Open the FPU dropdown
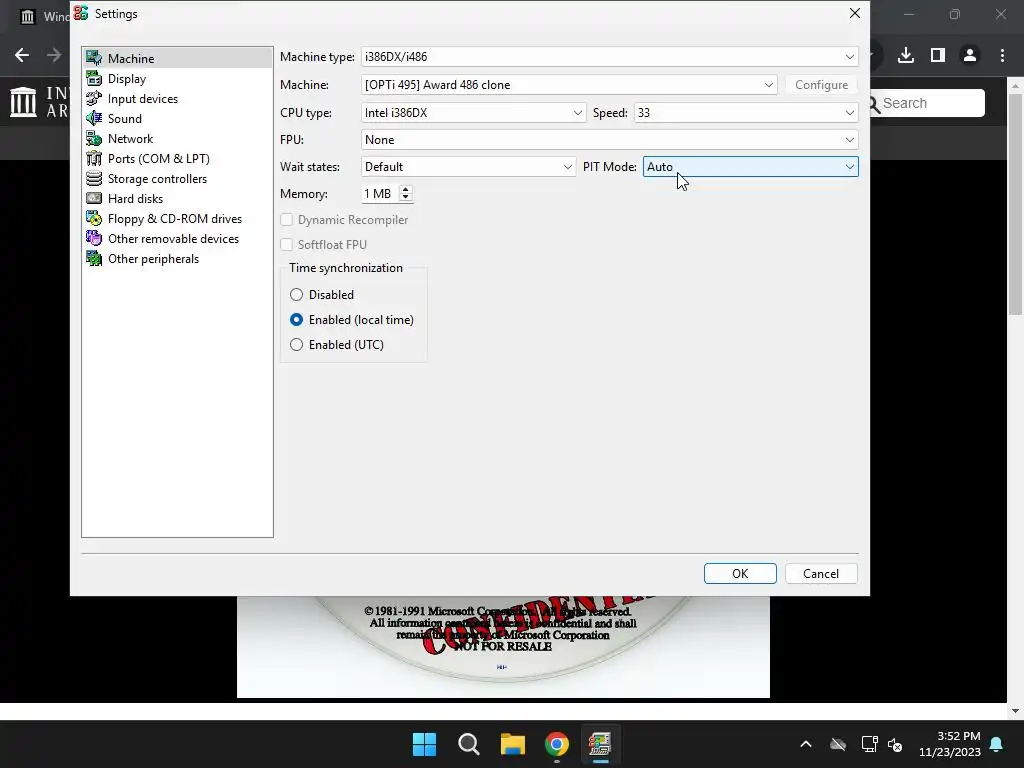 609,140
